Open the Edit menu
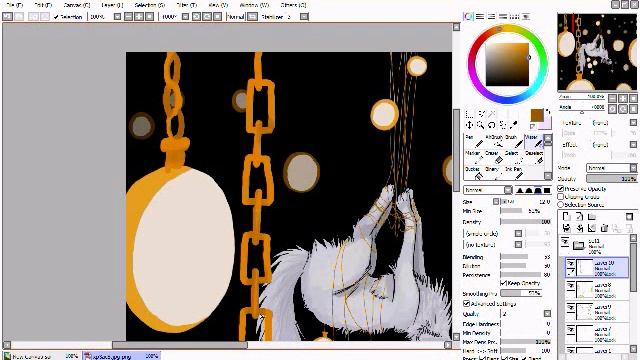The width and height of the screenshot is (640, 360). (x=43, y=5)
